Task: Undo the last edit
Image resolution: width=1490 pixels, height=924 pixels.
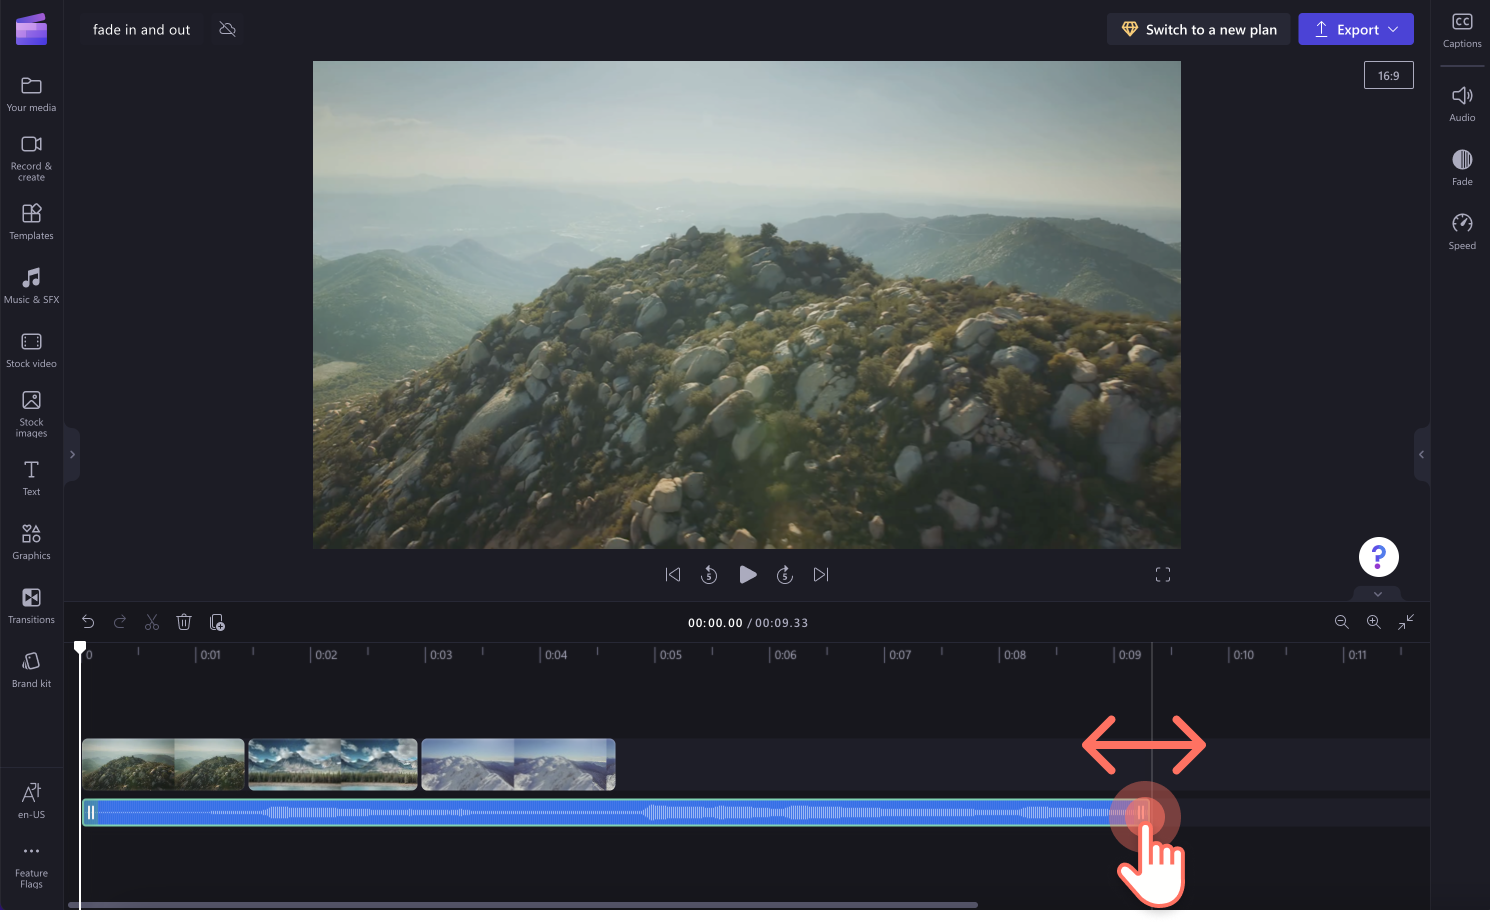Action: click(88, 621)
